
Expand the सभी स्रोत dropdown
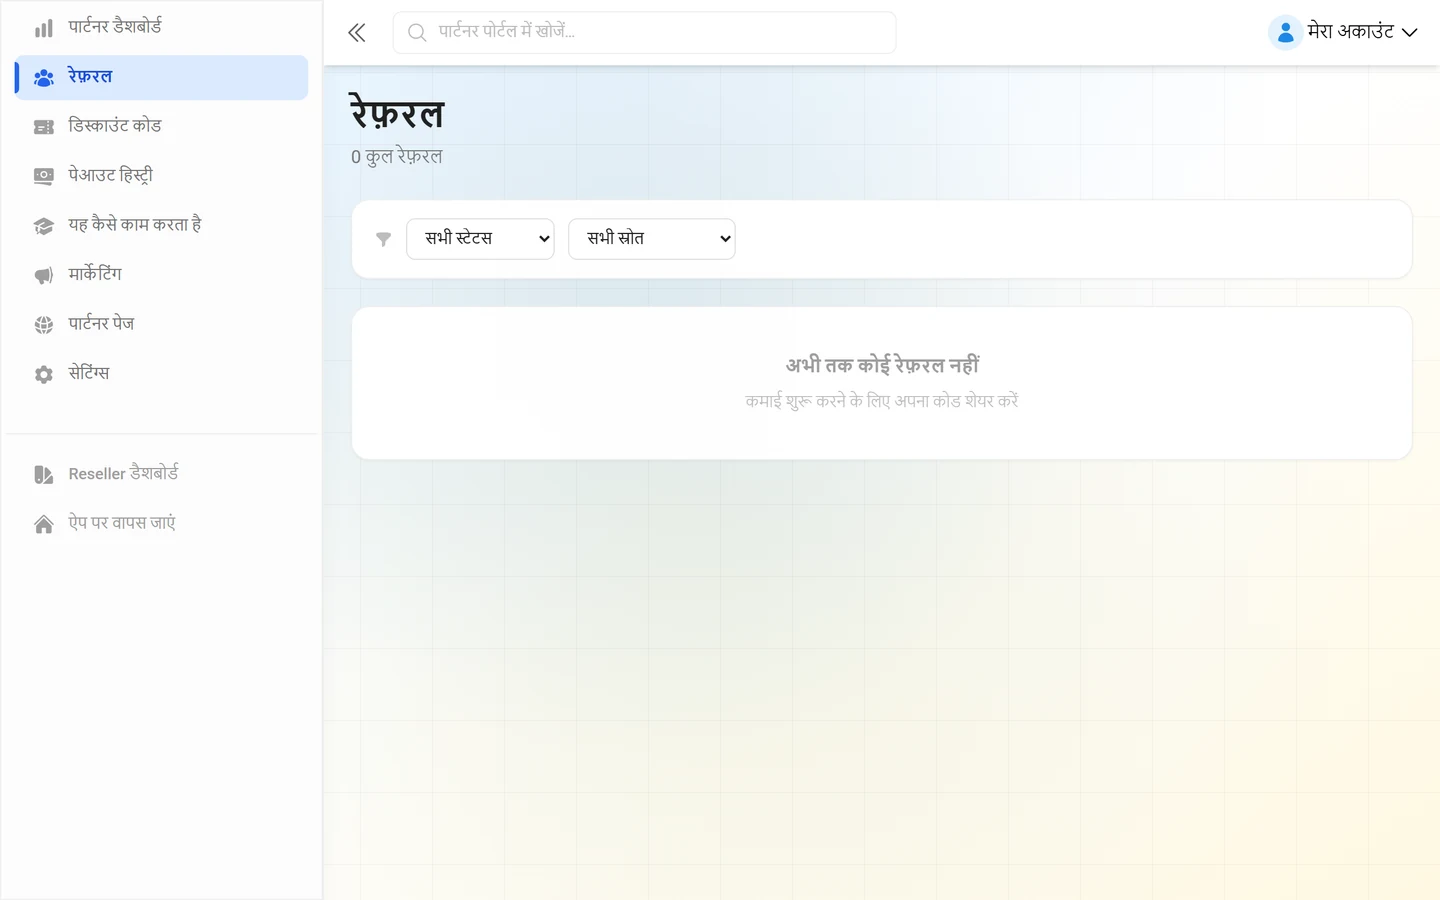click(652, 239)
